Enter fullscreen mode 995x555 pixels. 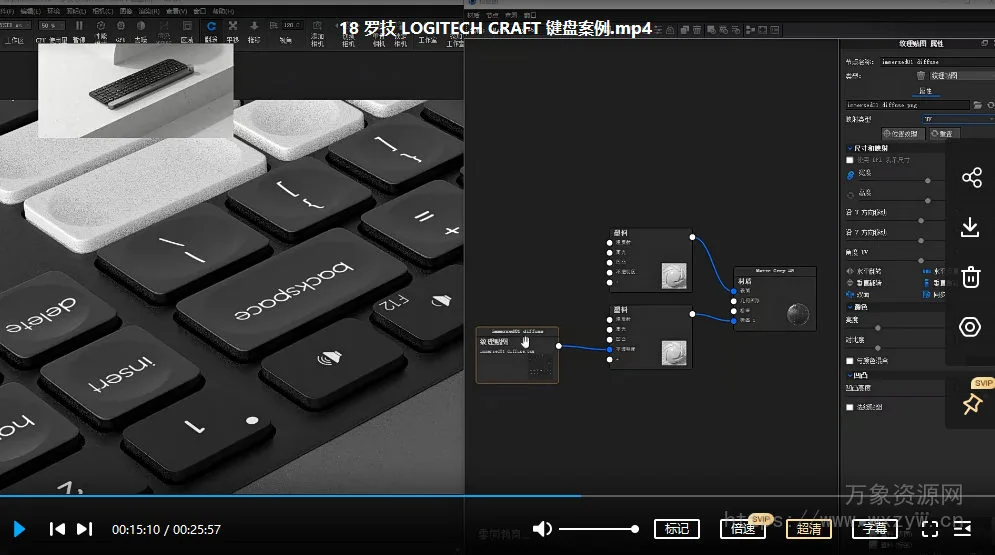(x=929, y=529)
